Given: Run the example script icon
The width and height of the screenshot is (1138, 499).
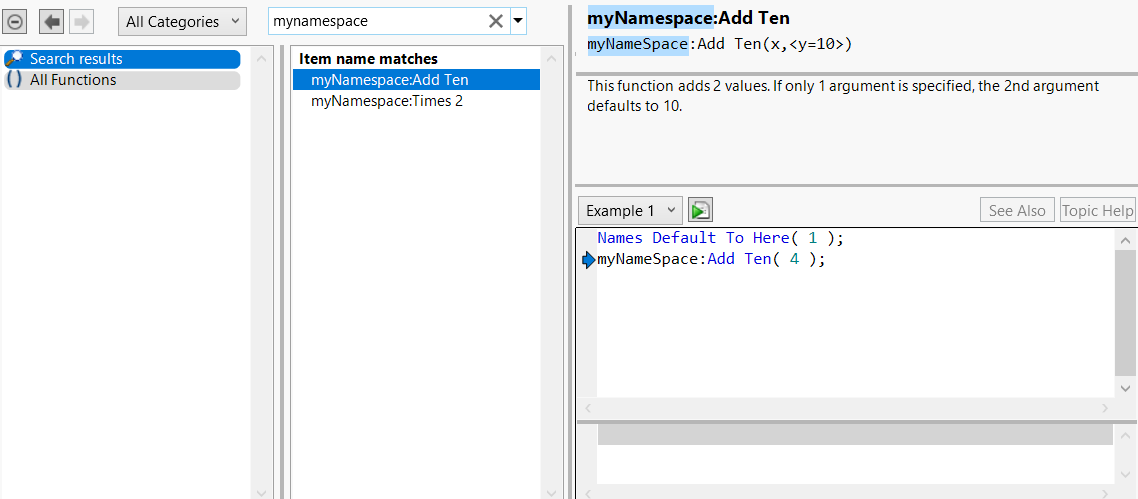Looking at the screenshot, I should [700, 210].
